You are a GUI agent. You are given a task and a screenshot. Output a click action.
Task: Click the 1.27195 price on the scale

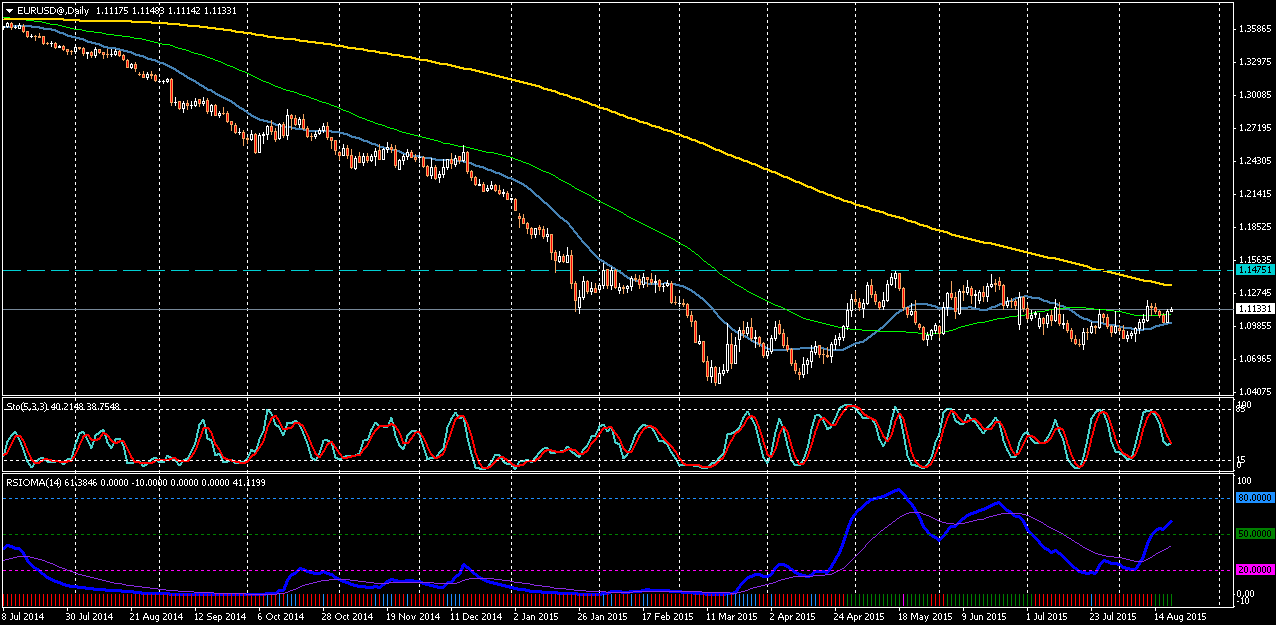[1253, 128]
